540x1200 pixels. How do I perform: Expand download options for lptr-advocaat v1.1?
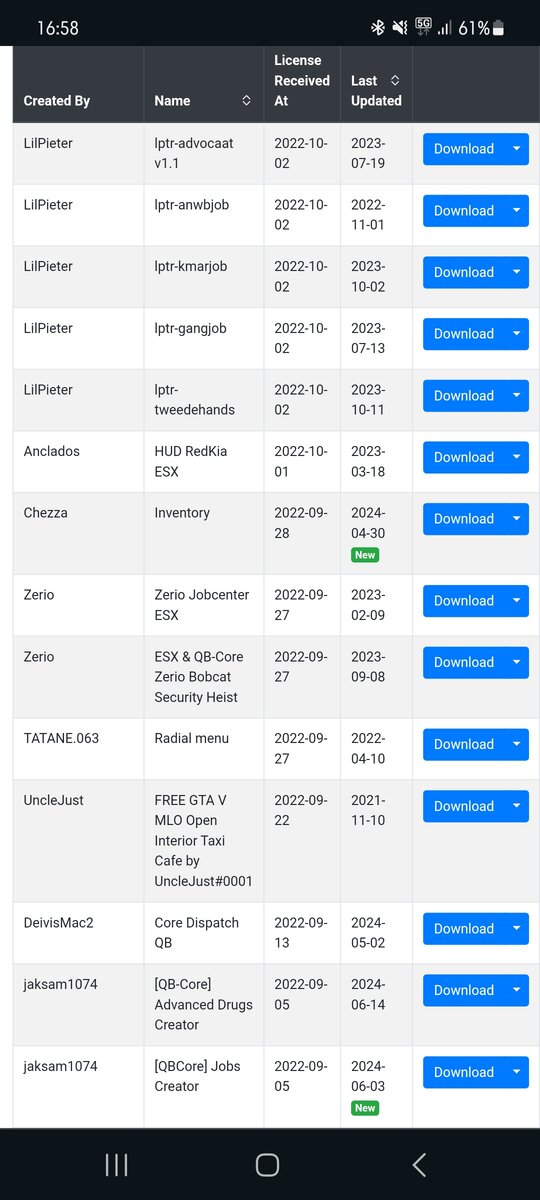[x=517, y=149]
